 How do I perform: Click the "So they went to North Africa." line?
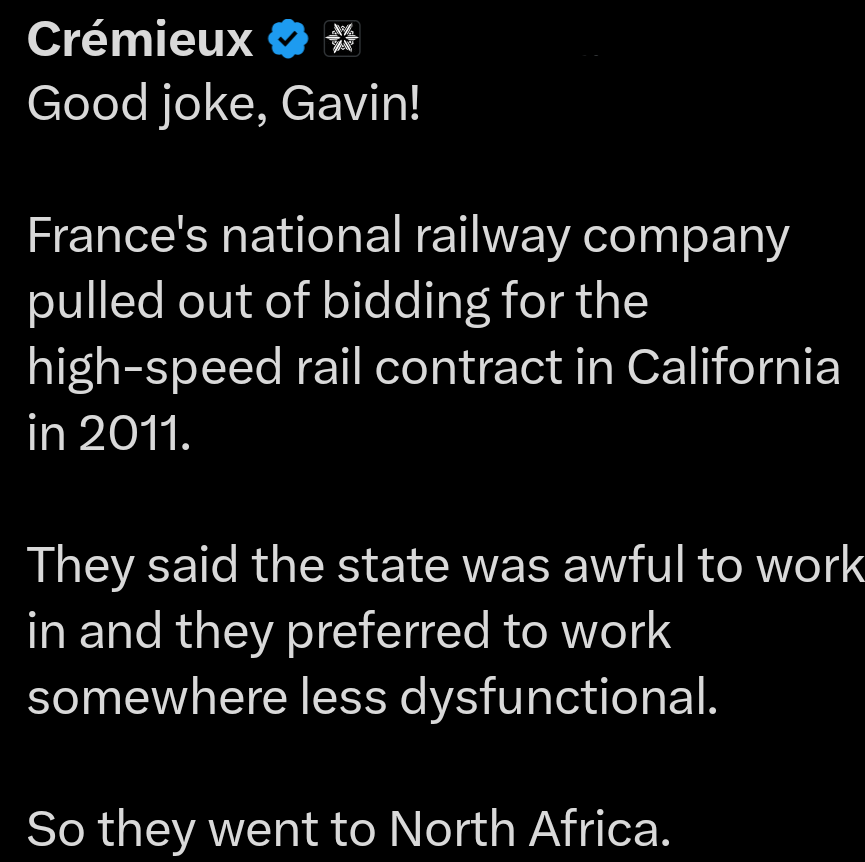[x=345, y=829]
